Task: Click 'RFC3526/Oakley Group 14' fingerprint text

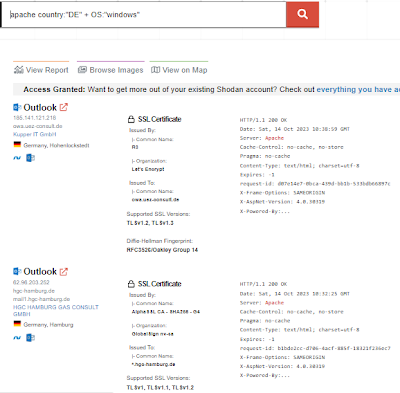Action: coord(162,250)
